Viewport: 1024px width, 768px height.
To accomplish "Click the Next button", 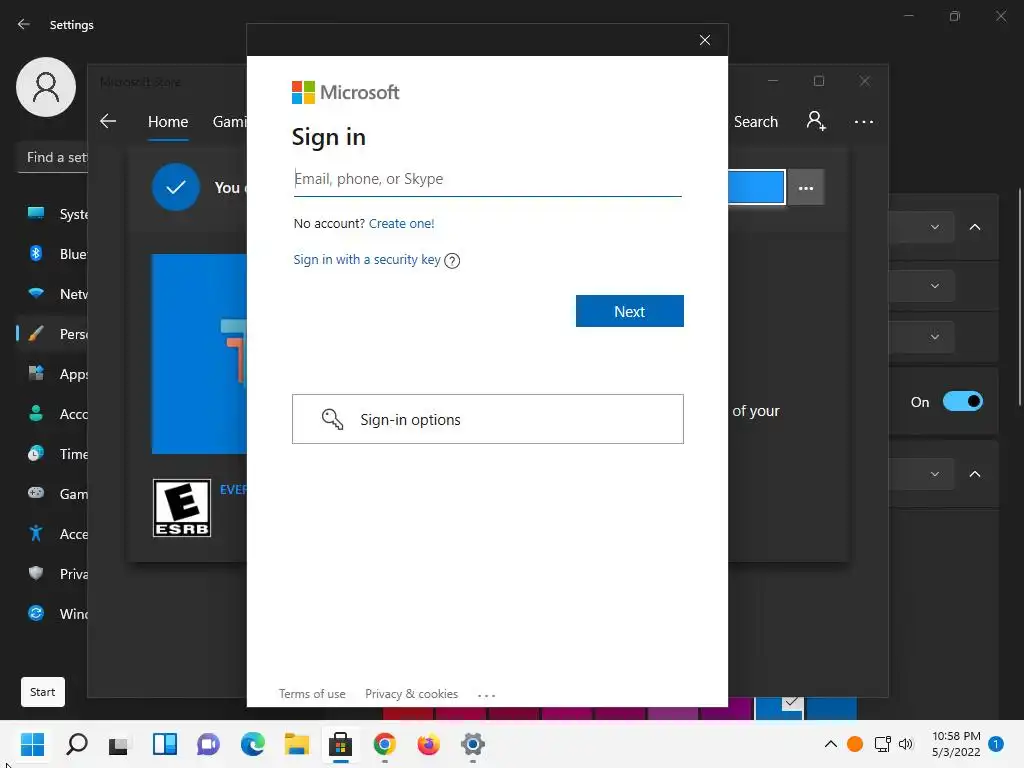I will (630, 311).
